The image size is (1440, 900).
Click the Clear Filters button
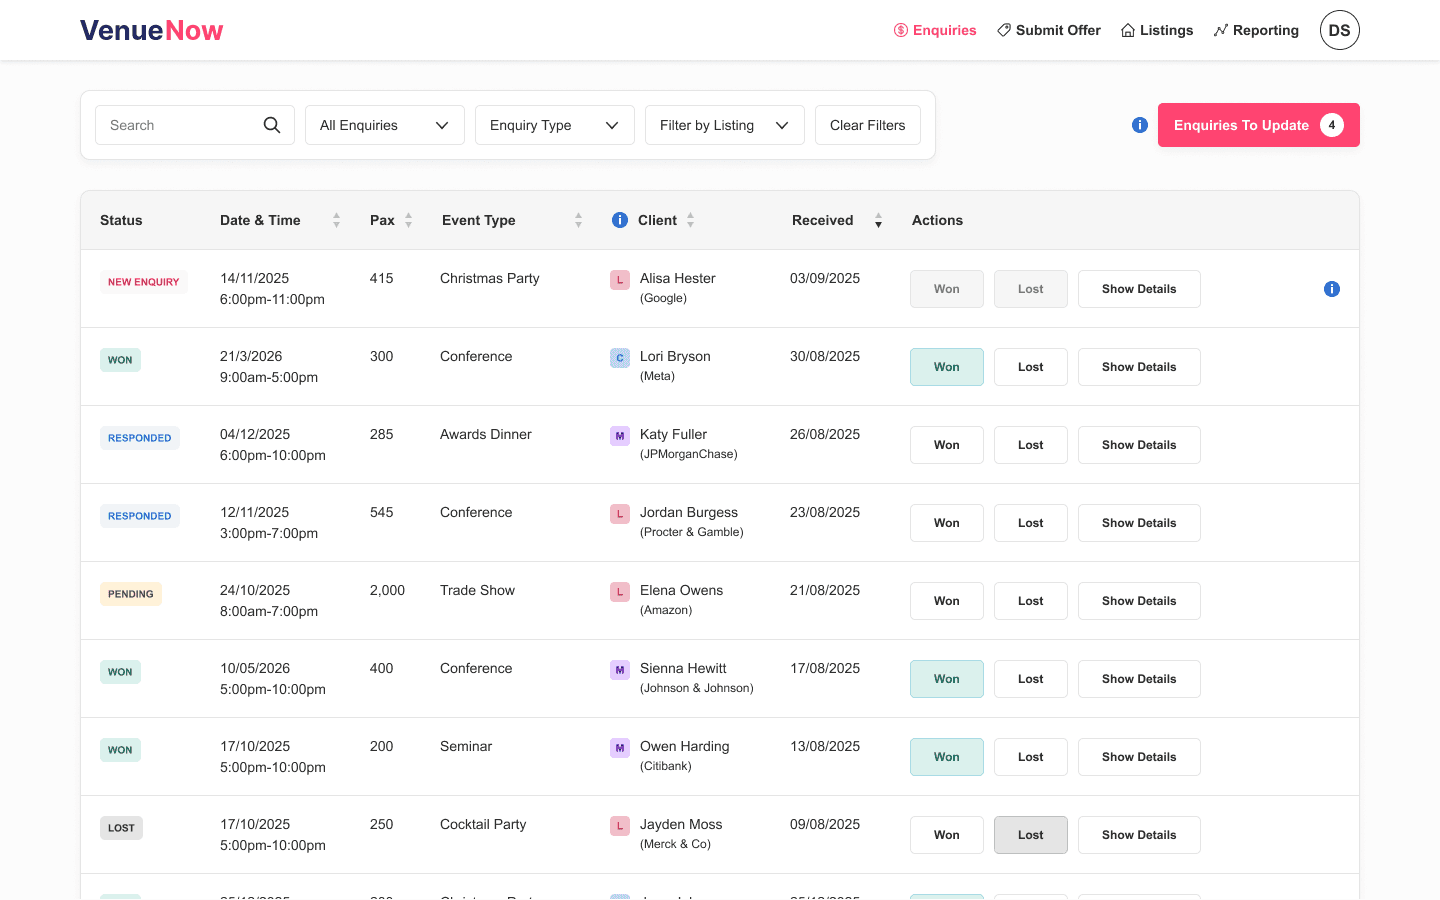click(x=868, y=125)
